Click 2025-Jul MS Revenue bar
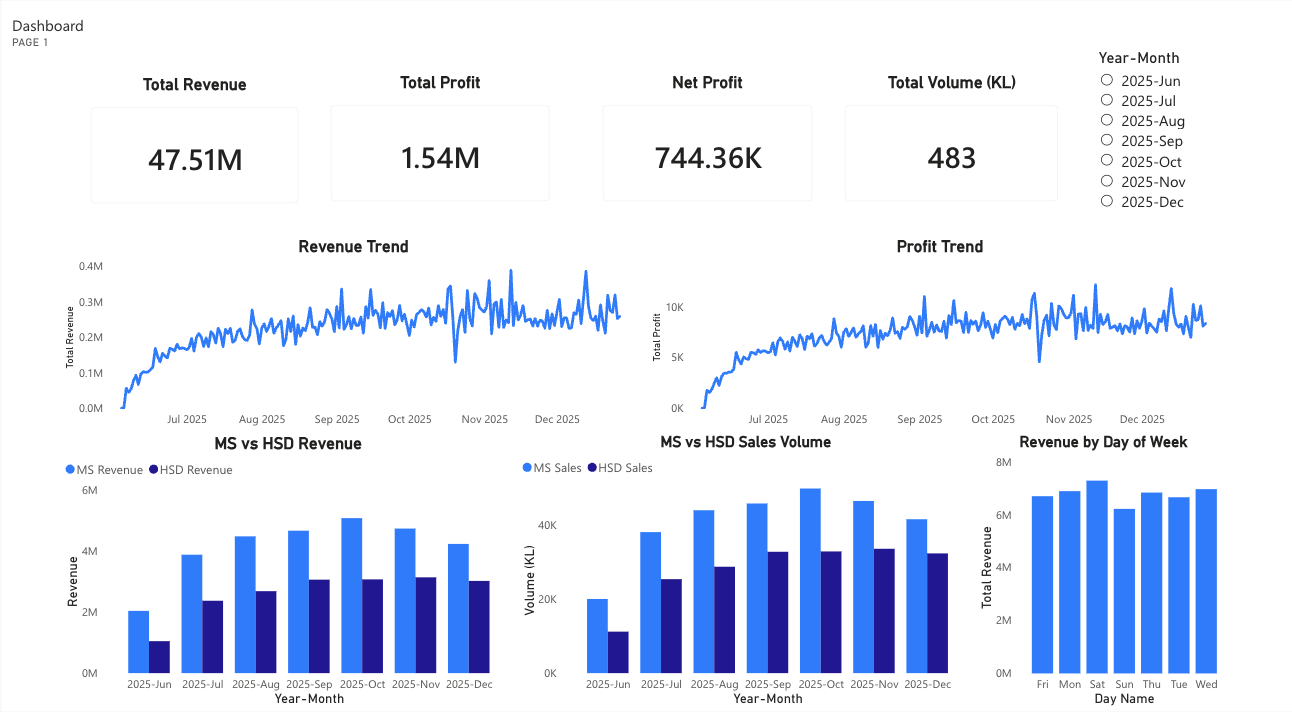 coord(191,613)
